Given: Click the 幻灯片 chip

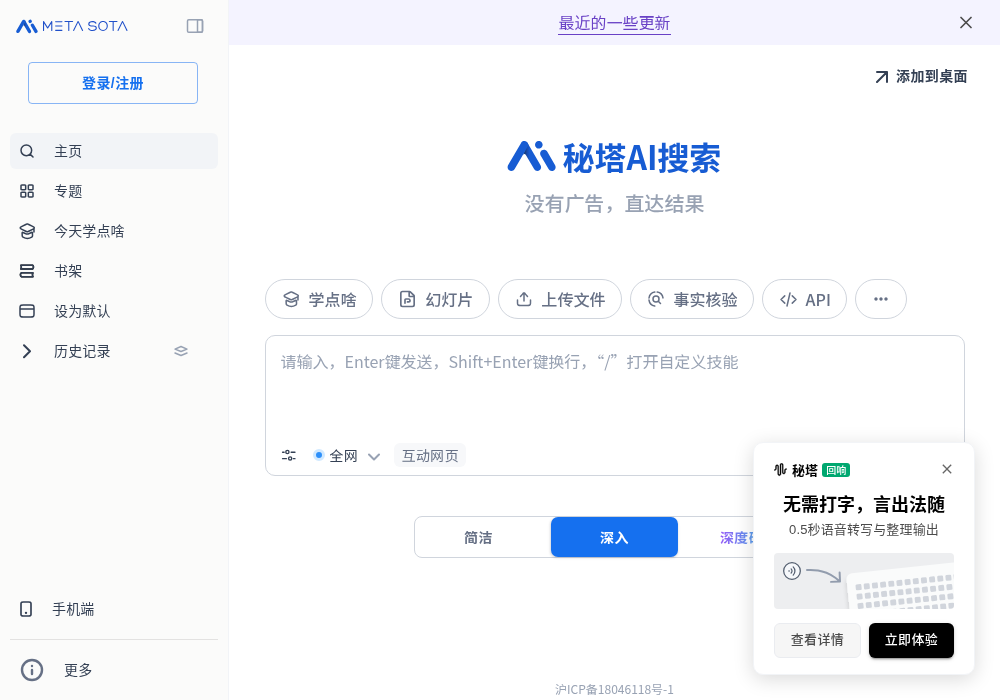Looking at the screenshot, I should click(436, 299).
